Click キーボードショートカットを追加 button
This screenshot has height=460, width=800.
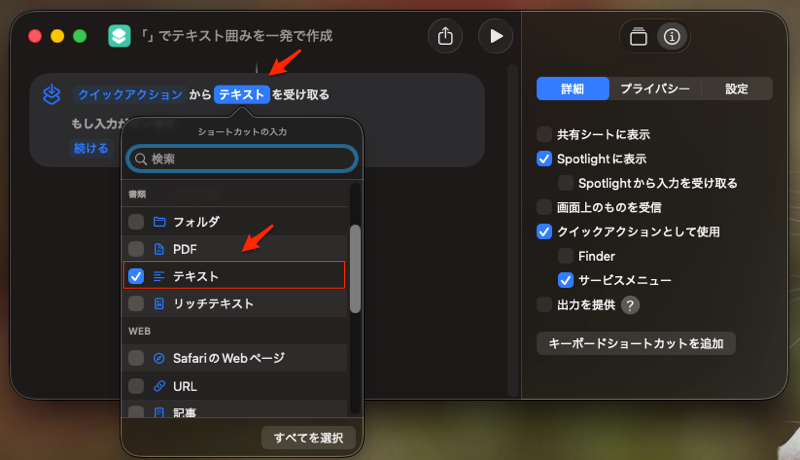click(x=636, y=343)
